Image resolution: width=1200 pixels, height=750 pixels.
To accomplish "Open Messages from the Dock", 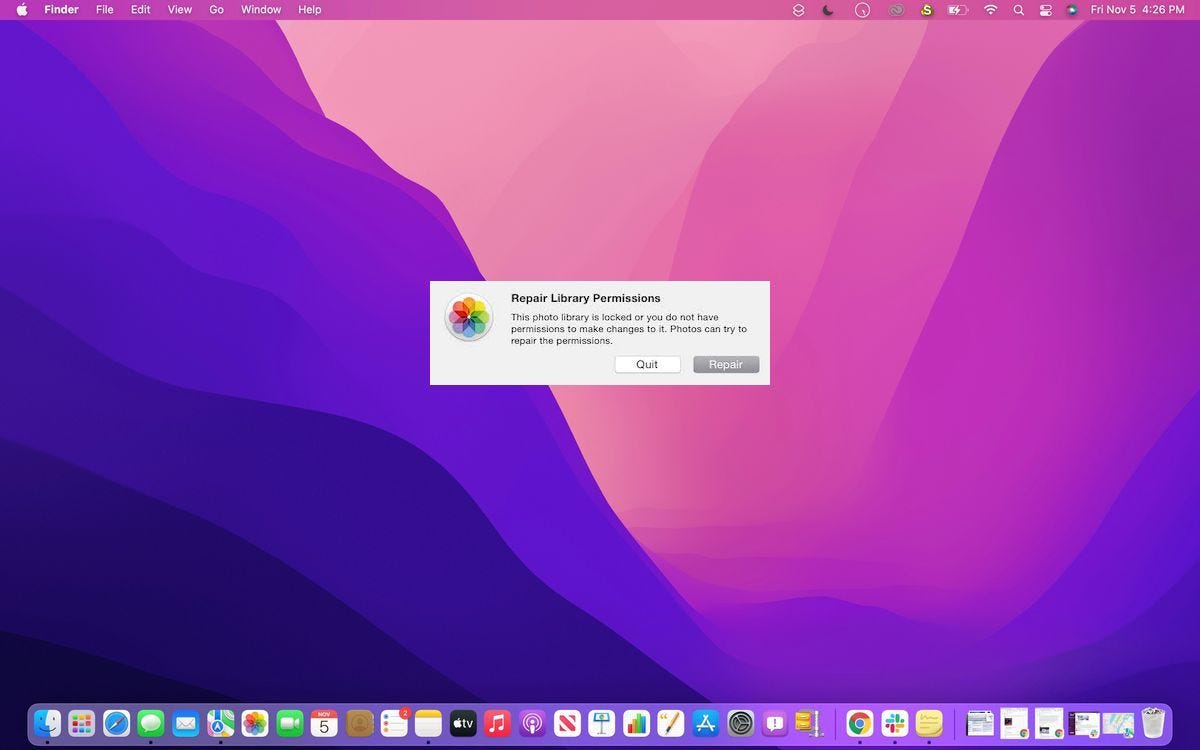I will [x=151, y=723].
